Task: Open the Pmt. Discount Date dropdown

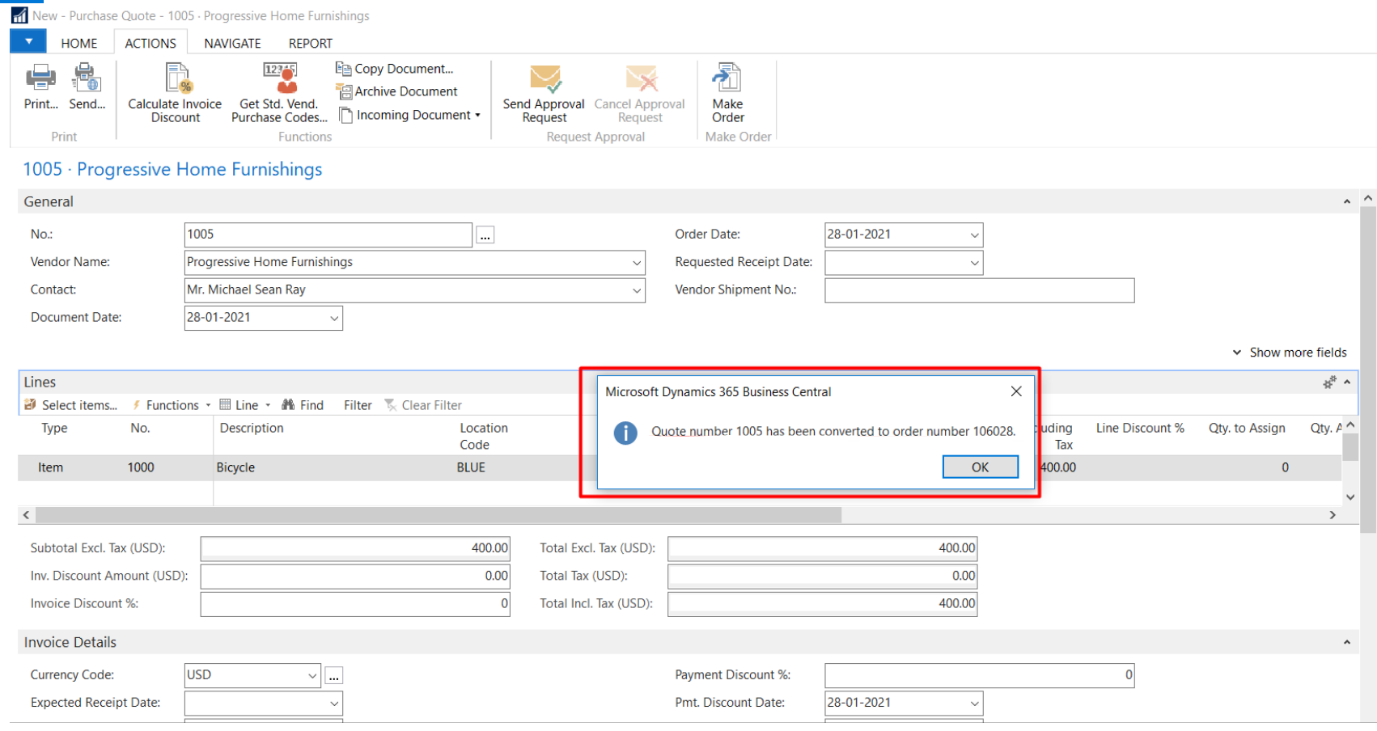Action: click(975, 703)
